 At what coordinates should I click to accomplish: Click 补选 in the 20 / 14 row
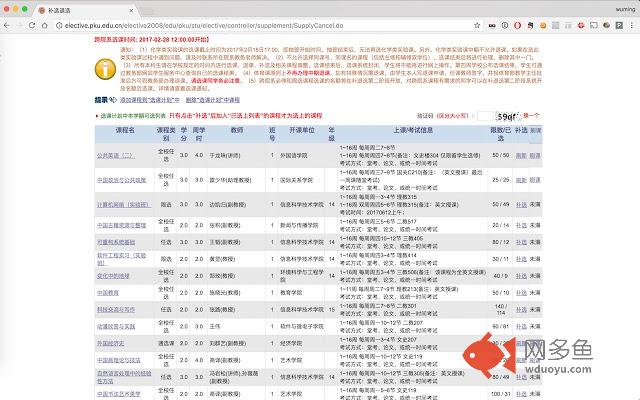521,225
